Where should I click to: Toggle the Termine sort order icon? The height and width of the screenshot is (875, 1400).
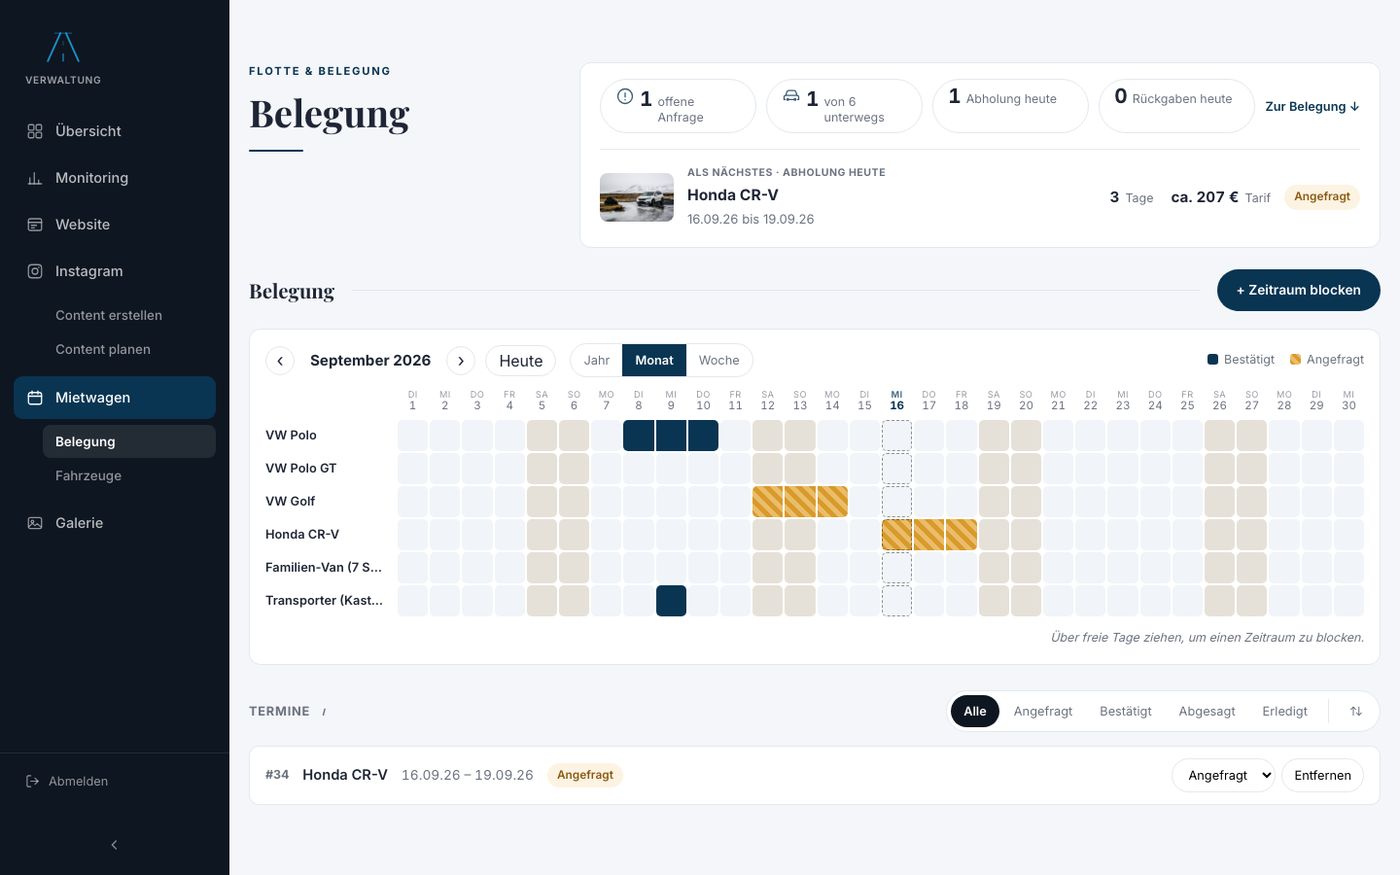click(1356, 711)
